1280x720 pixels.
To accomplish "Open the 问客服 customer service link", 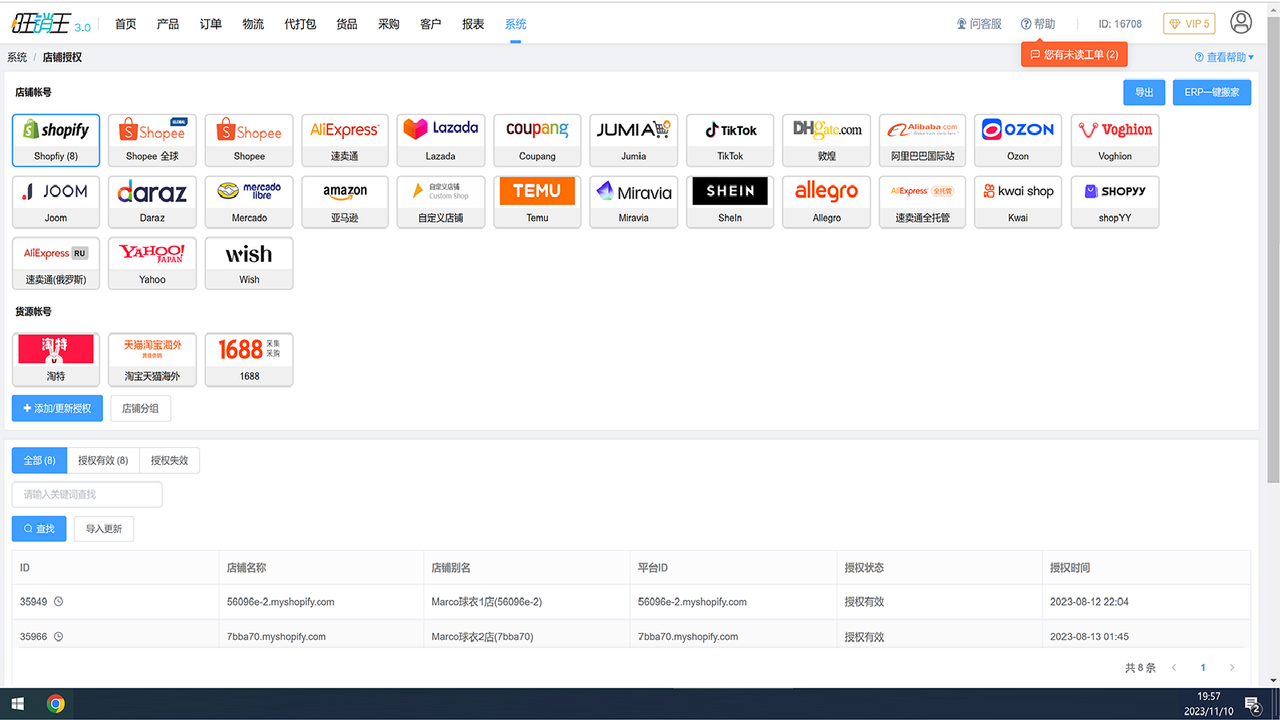I will point(979,24).
